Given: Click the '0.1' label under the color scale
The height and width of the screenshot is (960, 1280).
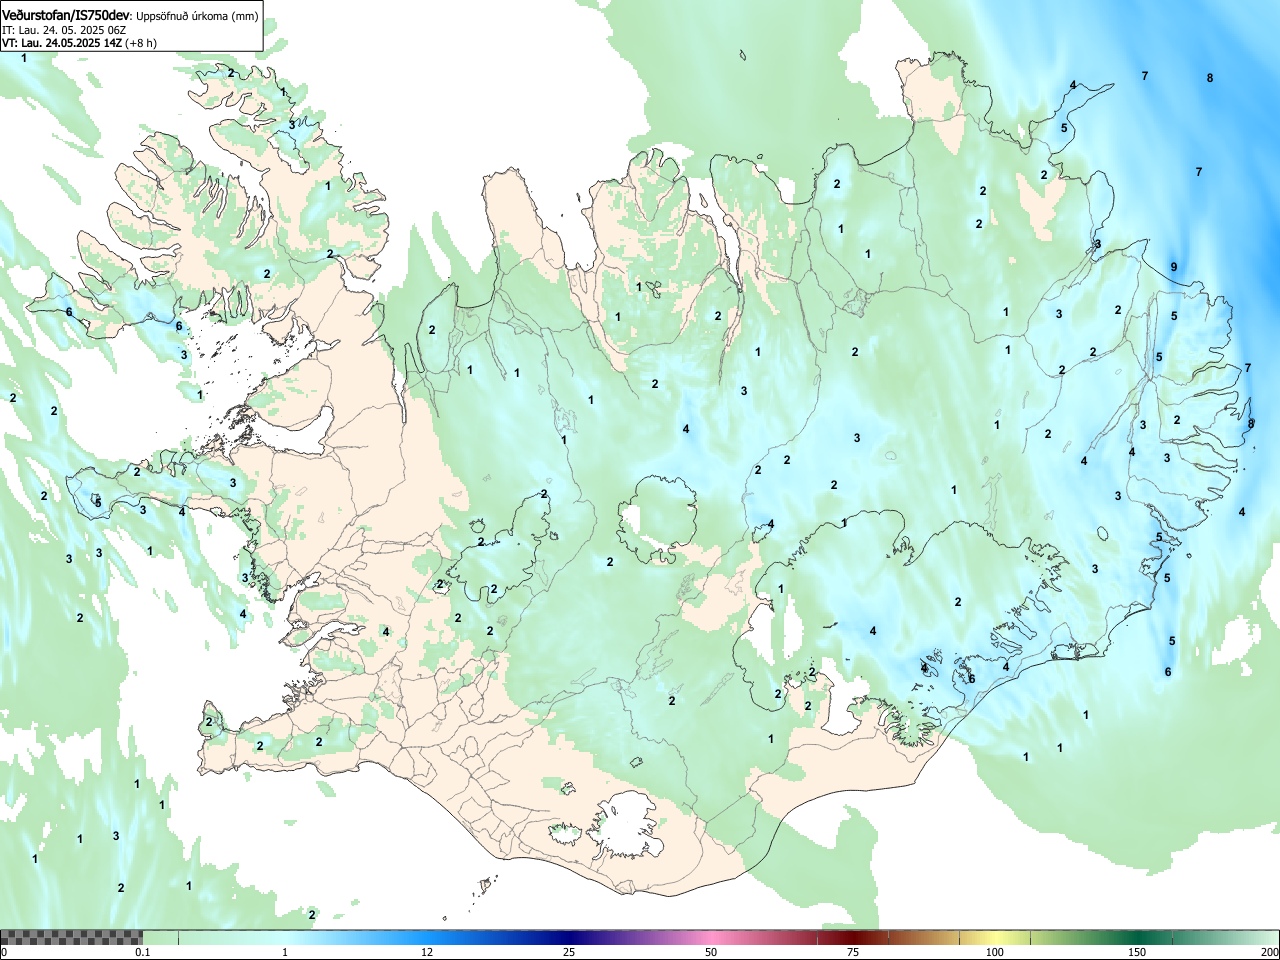Looking at the screenshot, I should tap(142, 952).
